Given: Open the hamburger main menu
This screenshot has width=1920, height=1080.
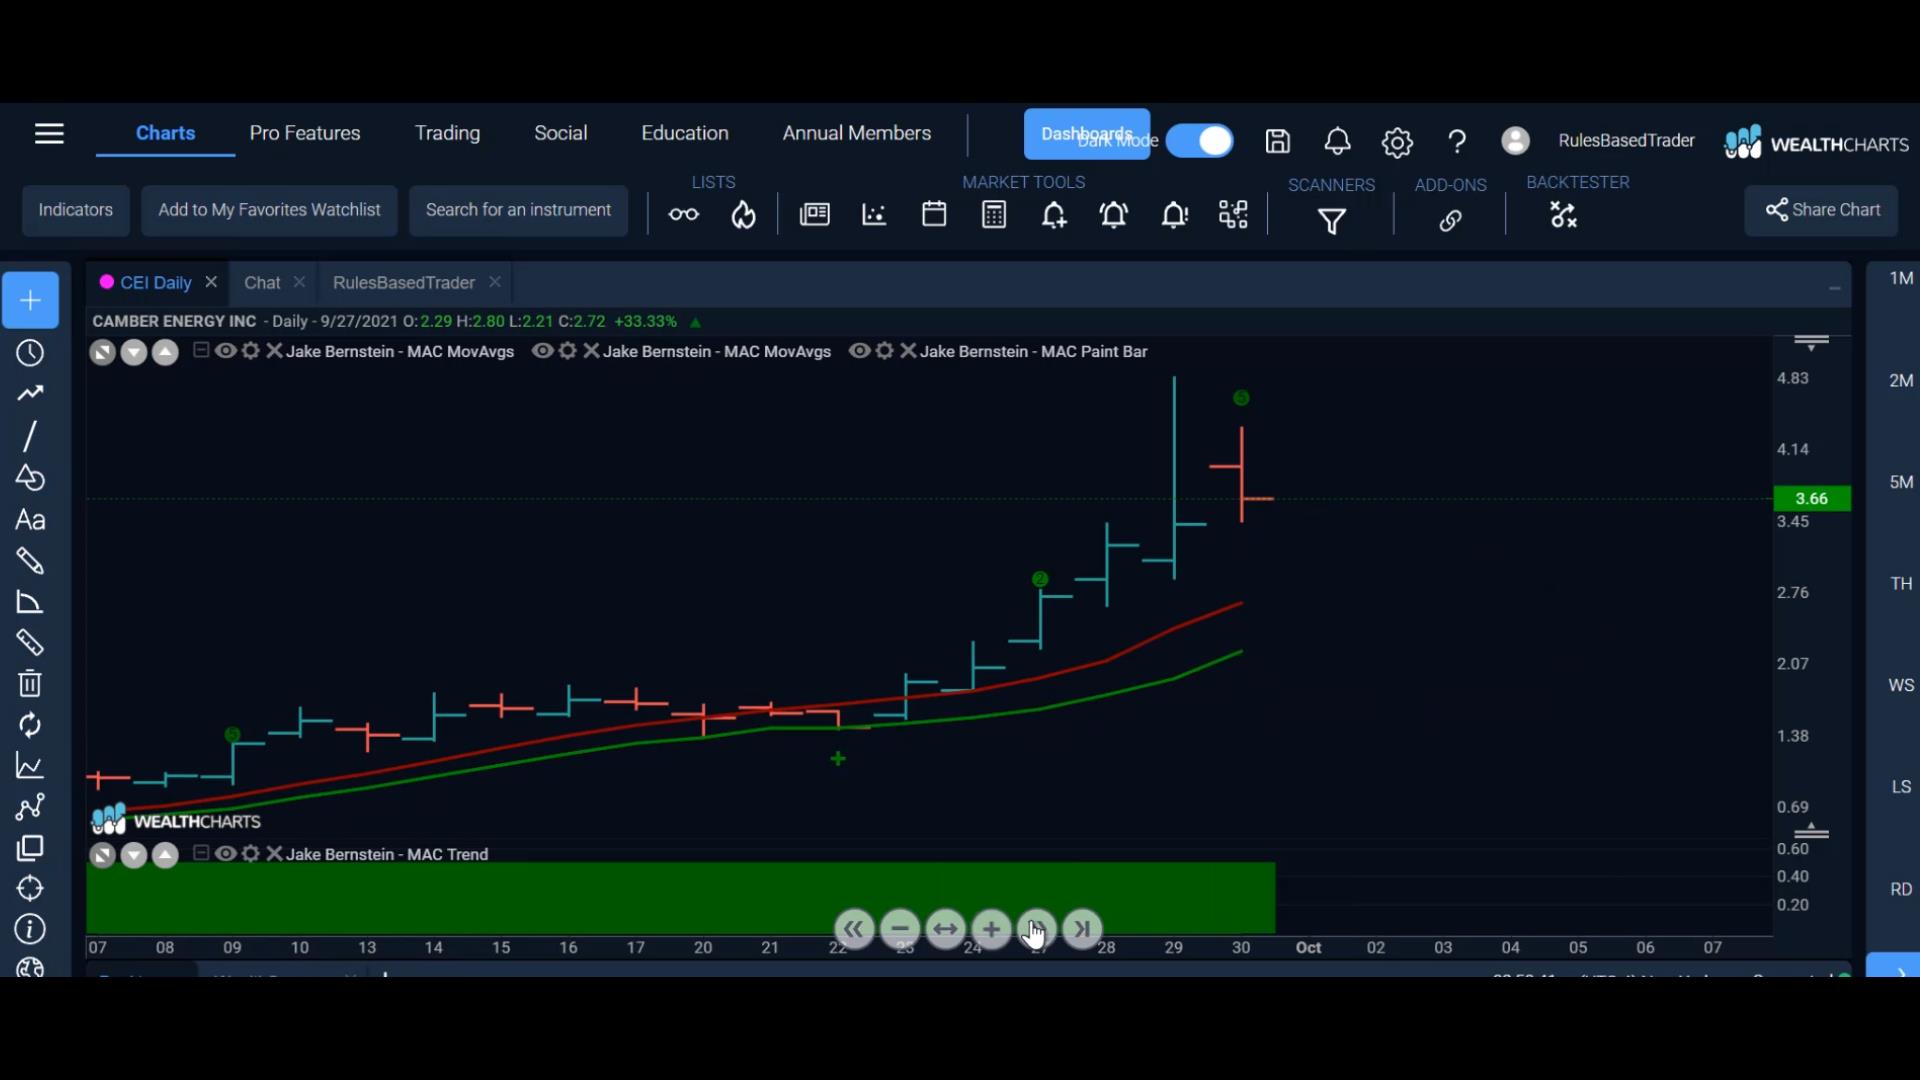Looking at the screenshot, I should pyautogui.click(x=49, y=134).
